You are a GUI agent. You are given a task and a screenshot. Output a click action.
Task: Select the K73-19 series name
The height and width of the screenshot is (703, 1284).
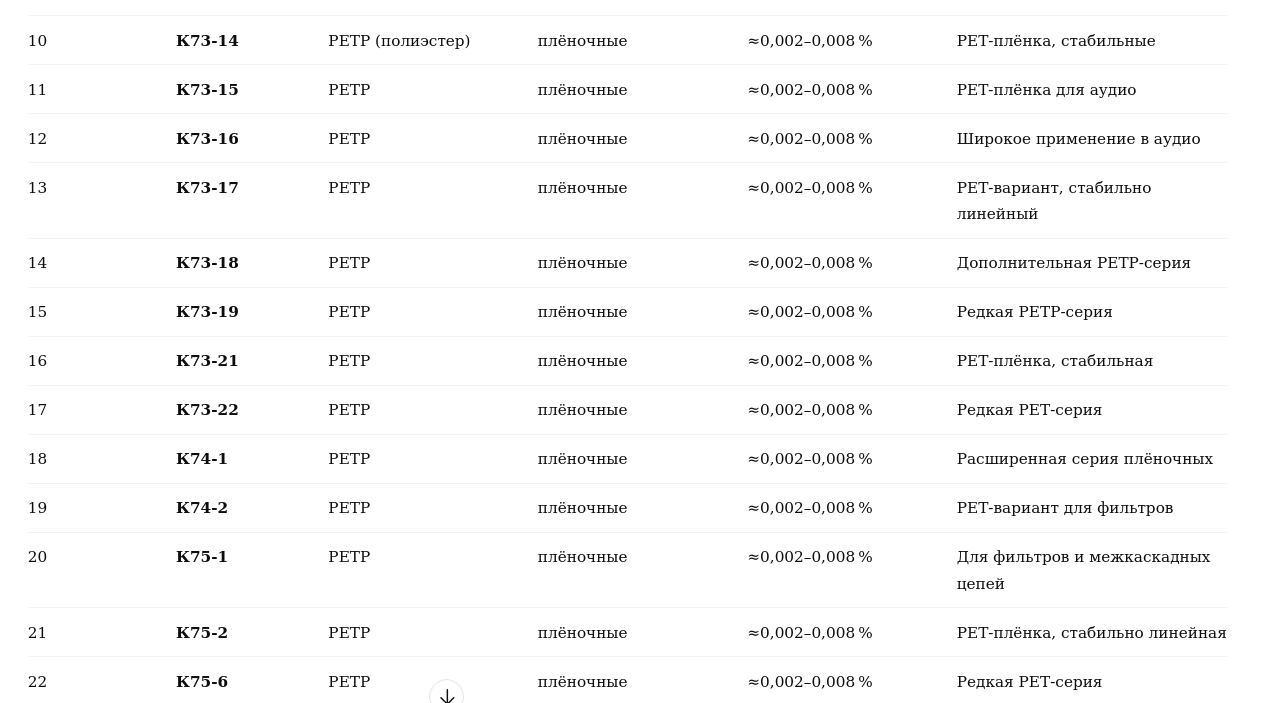pos(207,312)
